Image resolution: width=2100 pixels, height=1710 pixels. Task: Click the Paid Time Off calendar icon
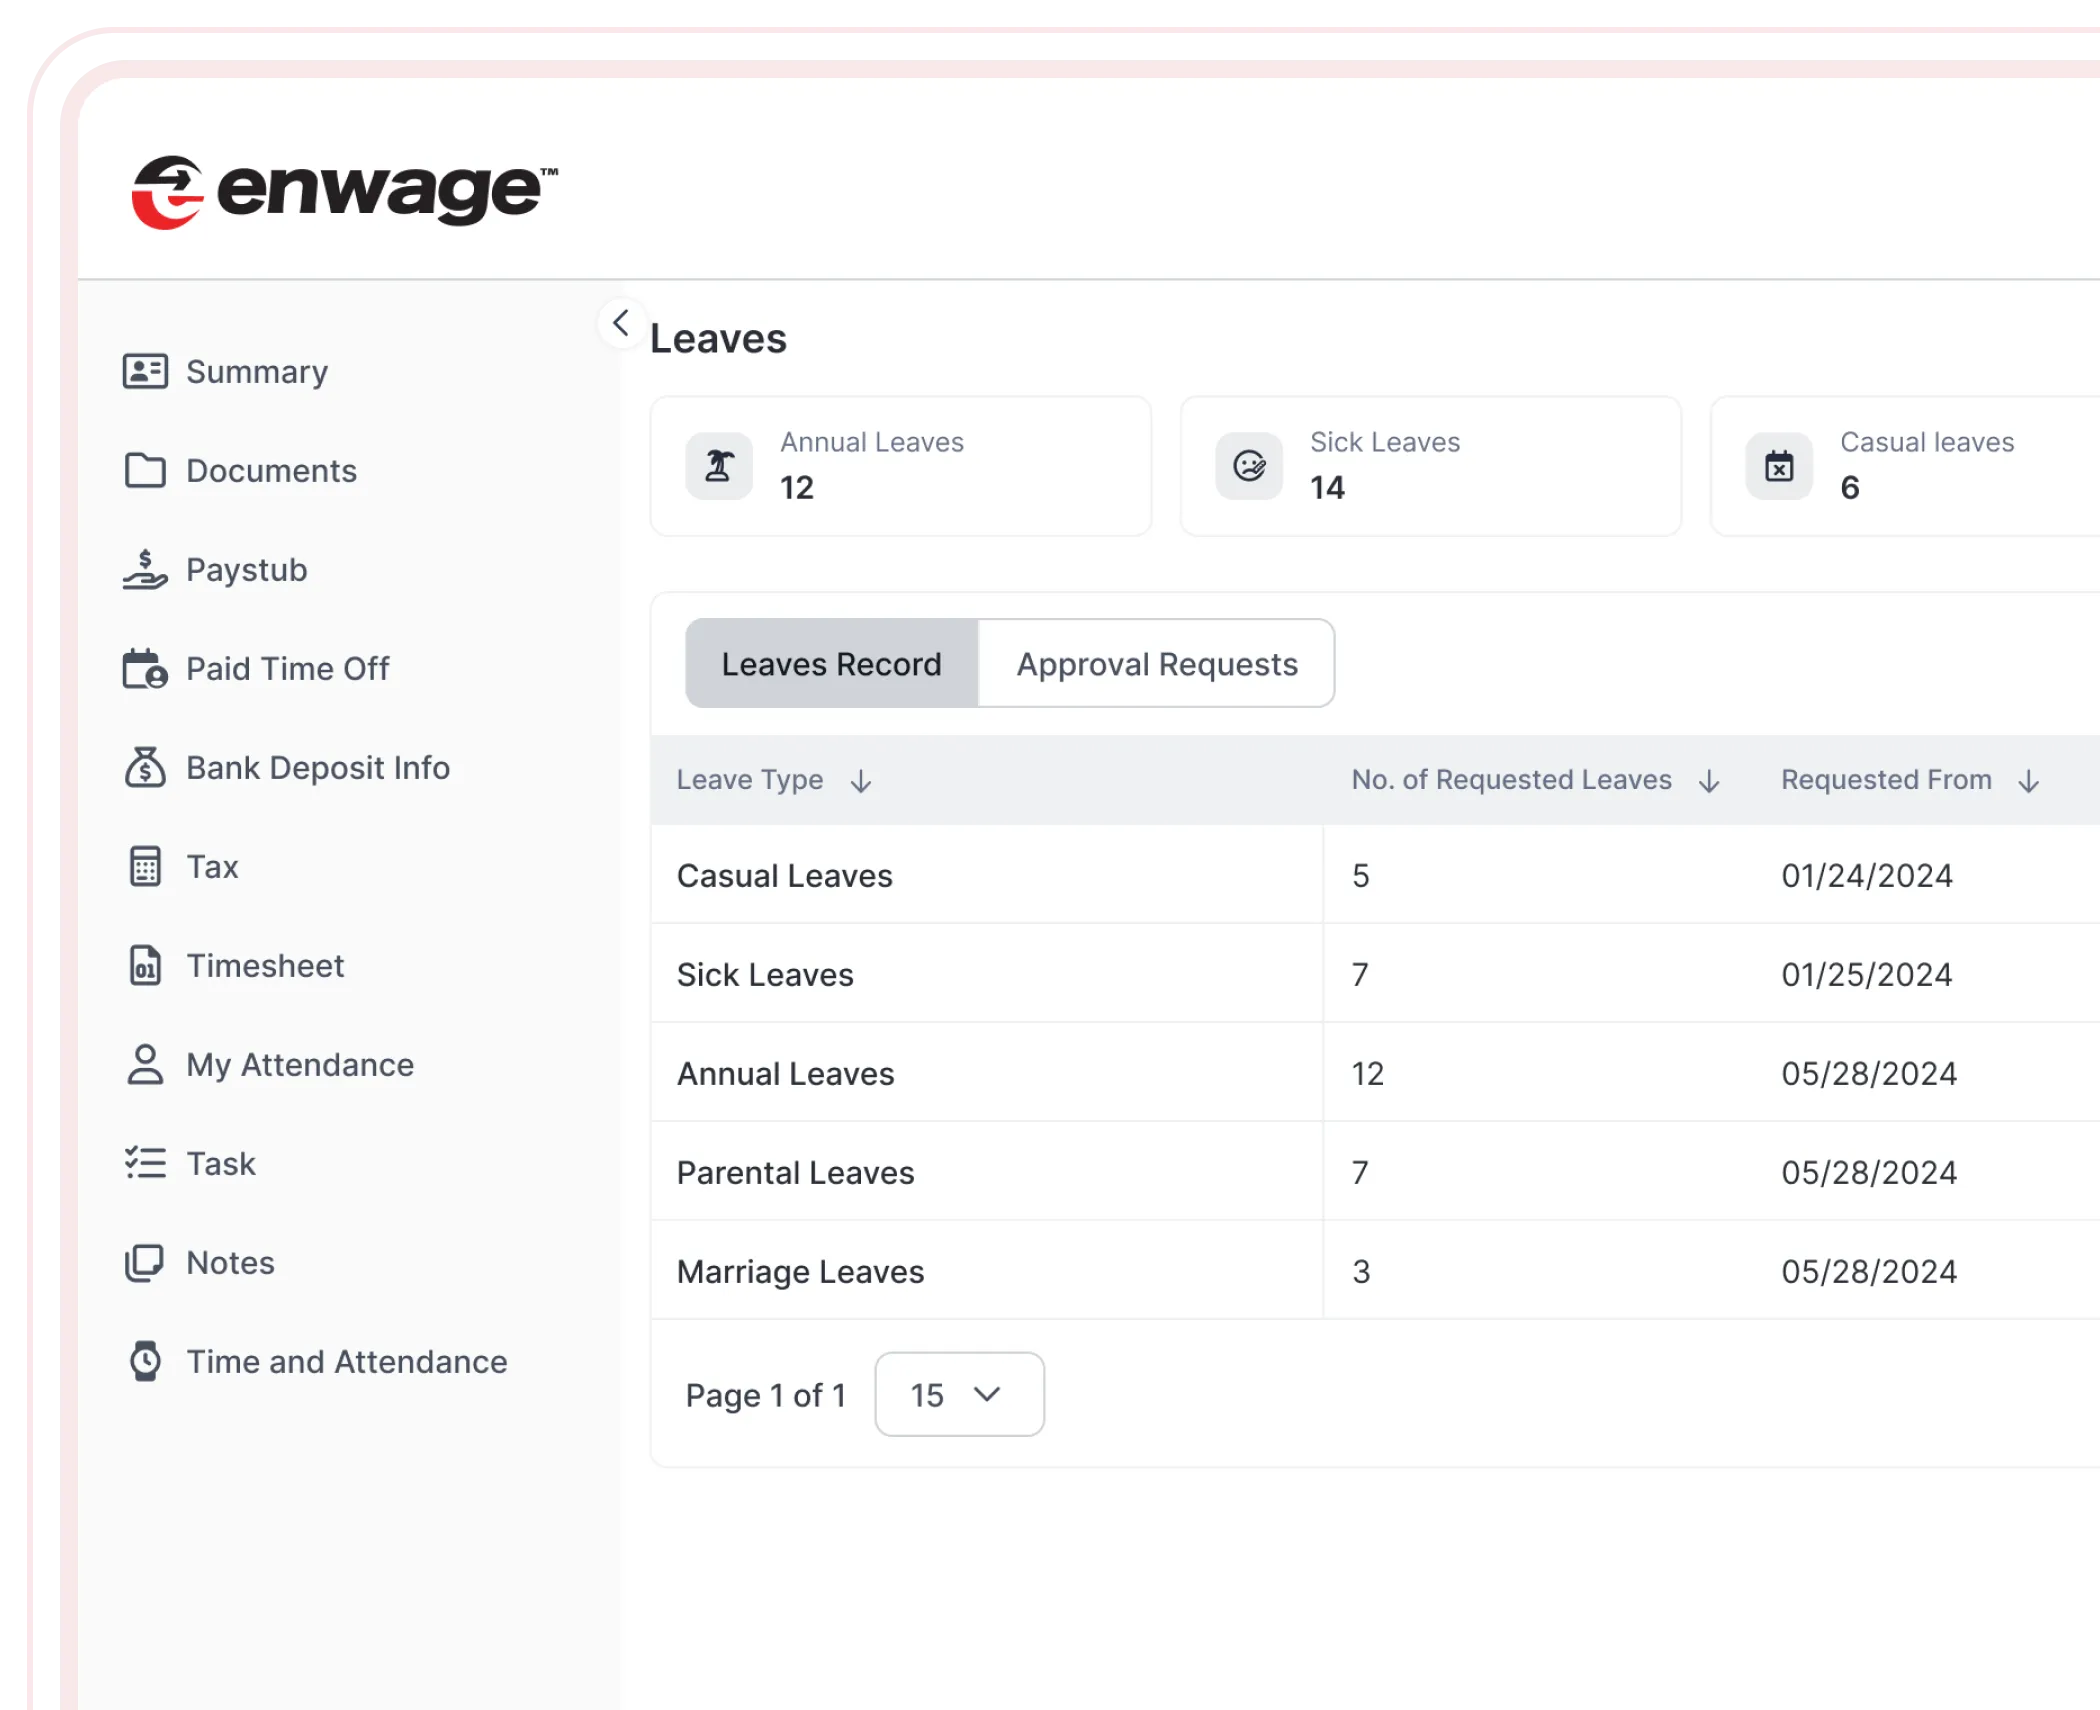(x=145, y=669)
